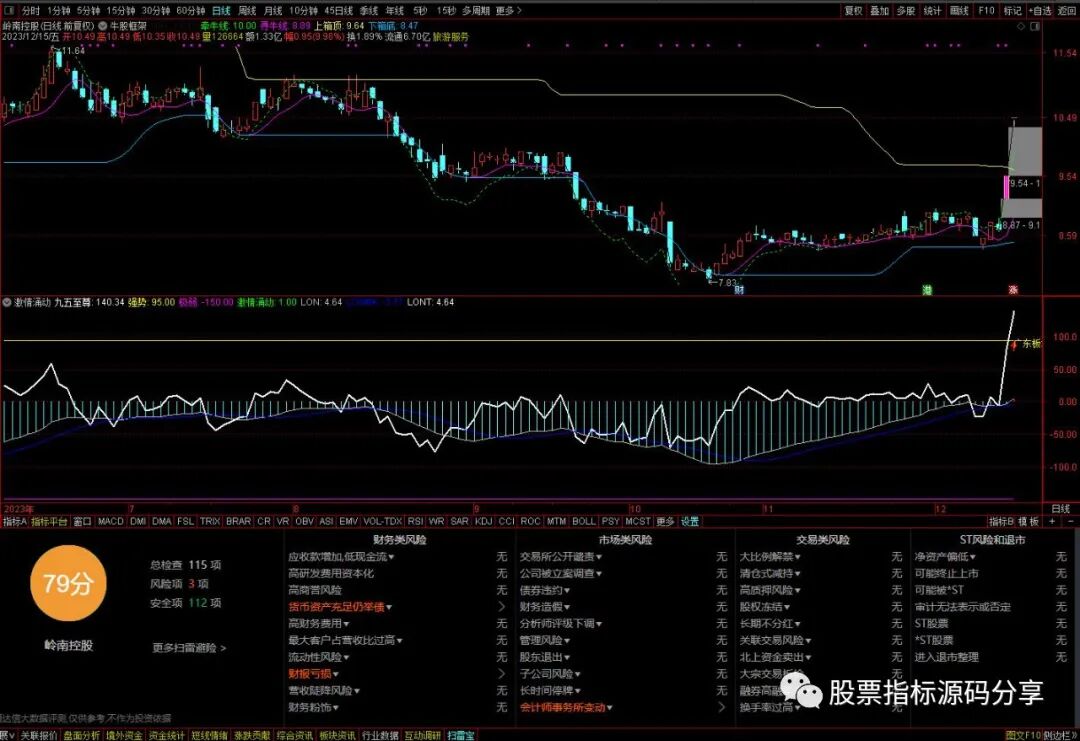Select VOL-TDX indicator tab
This screenshot has width=1080, height=741.
coord(382,522)
